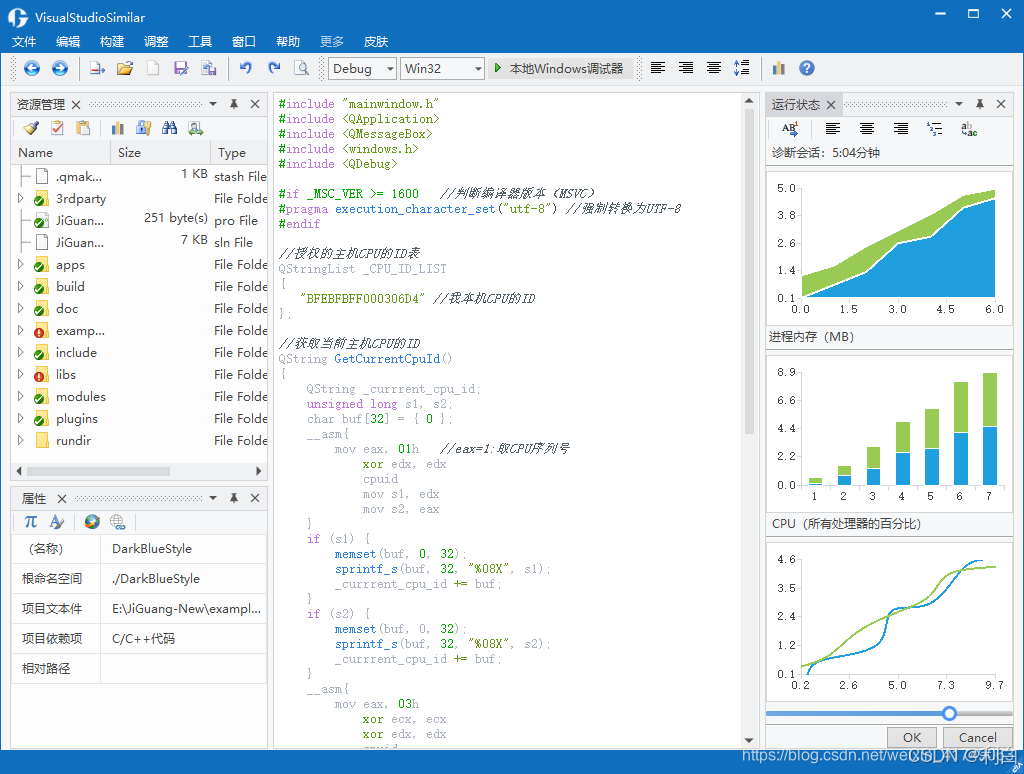Open the 文件 menu
The height and width of the screenshot is (774, 1024).
point(24,42)
